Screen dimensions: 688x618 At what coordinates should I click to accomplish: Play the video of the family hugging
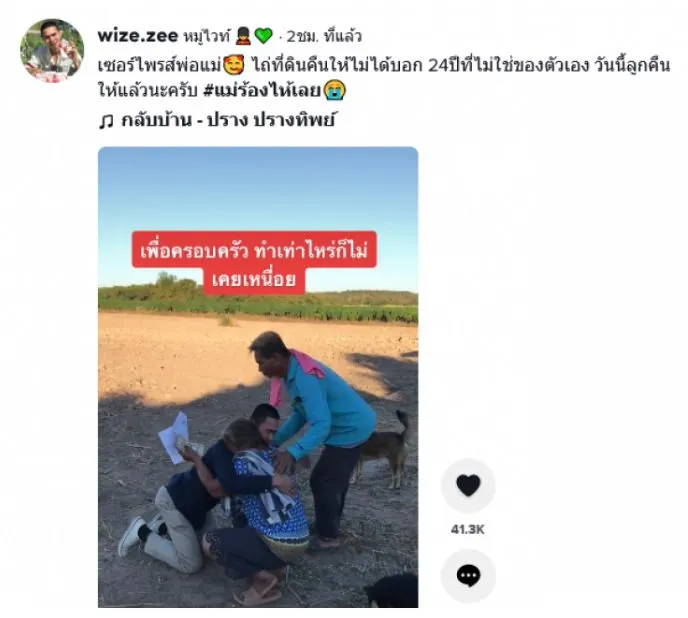258,377
